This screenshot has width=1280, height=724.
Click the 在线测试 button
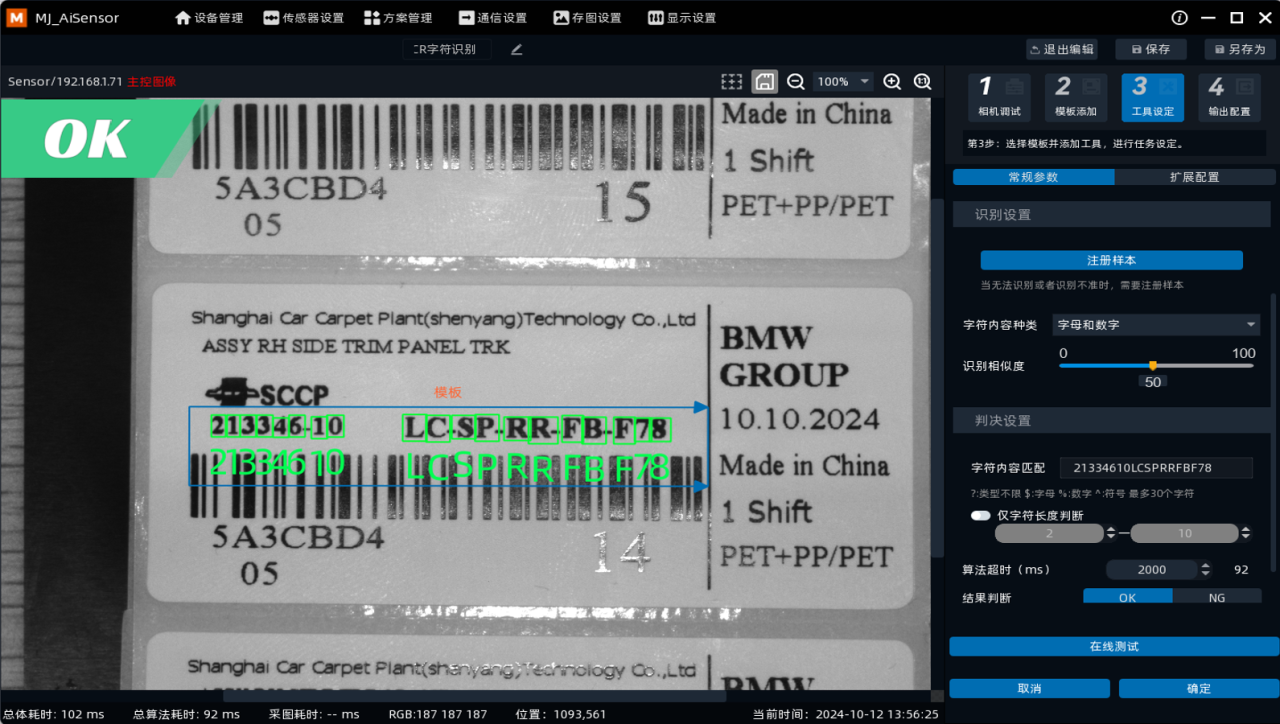(1114, 647)
